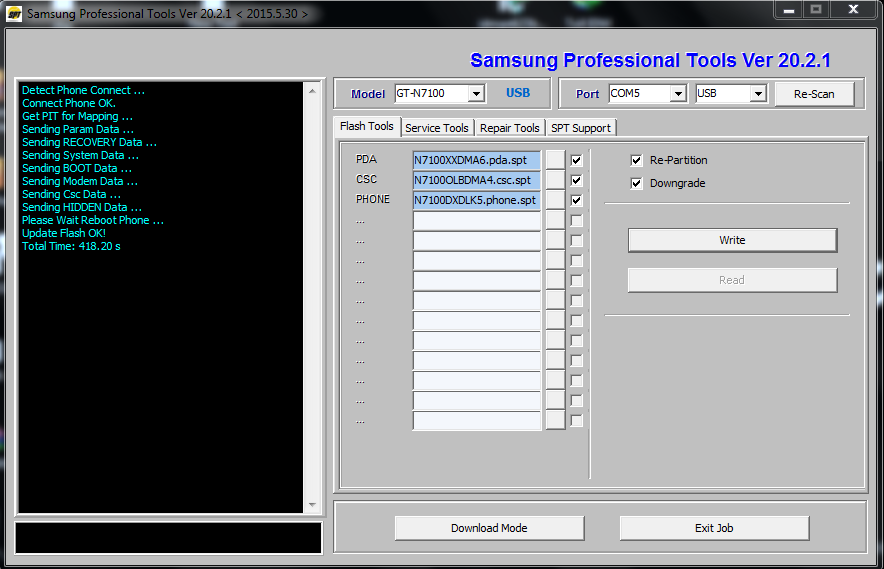
Task: Click browse button of first empty file row
Action: 555,220
